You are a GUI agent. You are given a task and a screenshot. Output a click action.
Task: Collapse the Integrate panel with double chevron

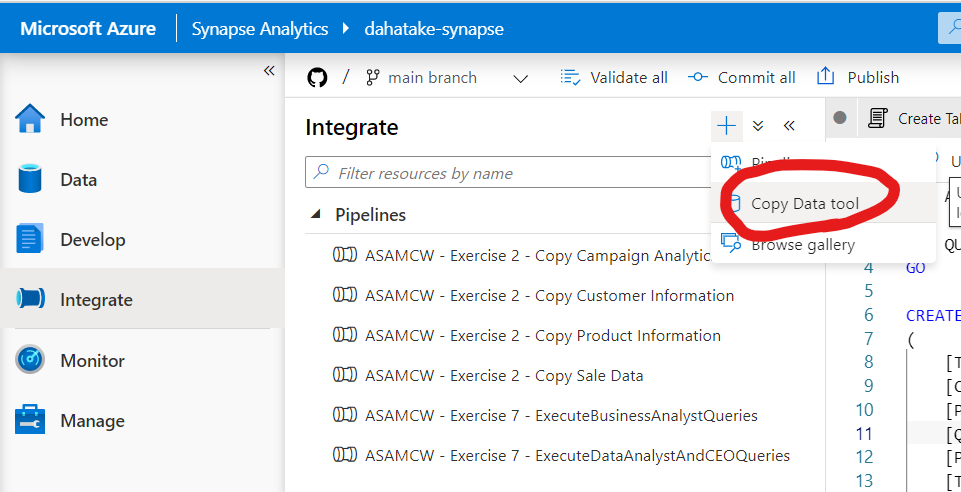coord(789,126)
